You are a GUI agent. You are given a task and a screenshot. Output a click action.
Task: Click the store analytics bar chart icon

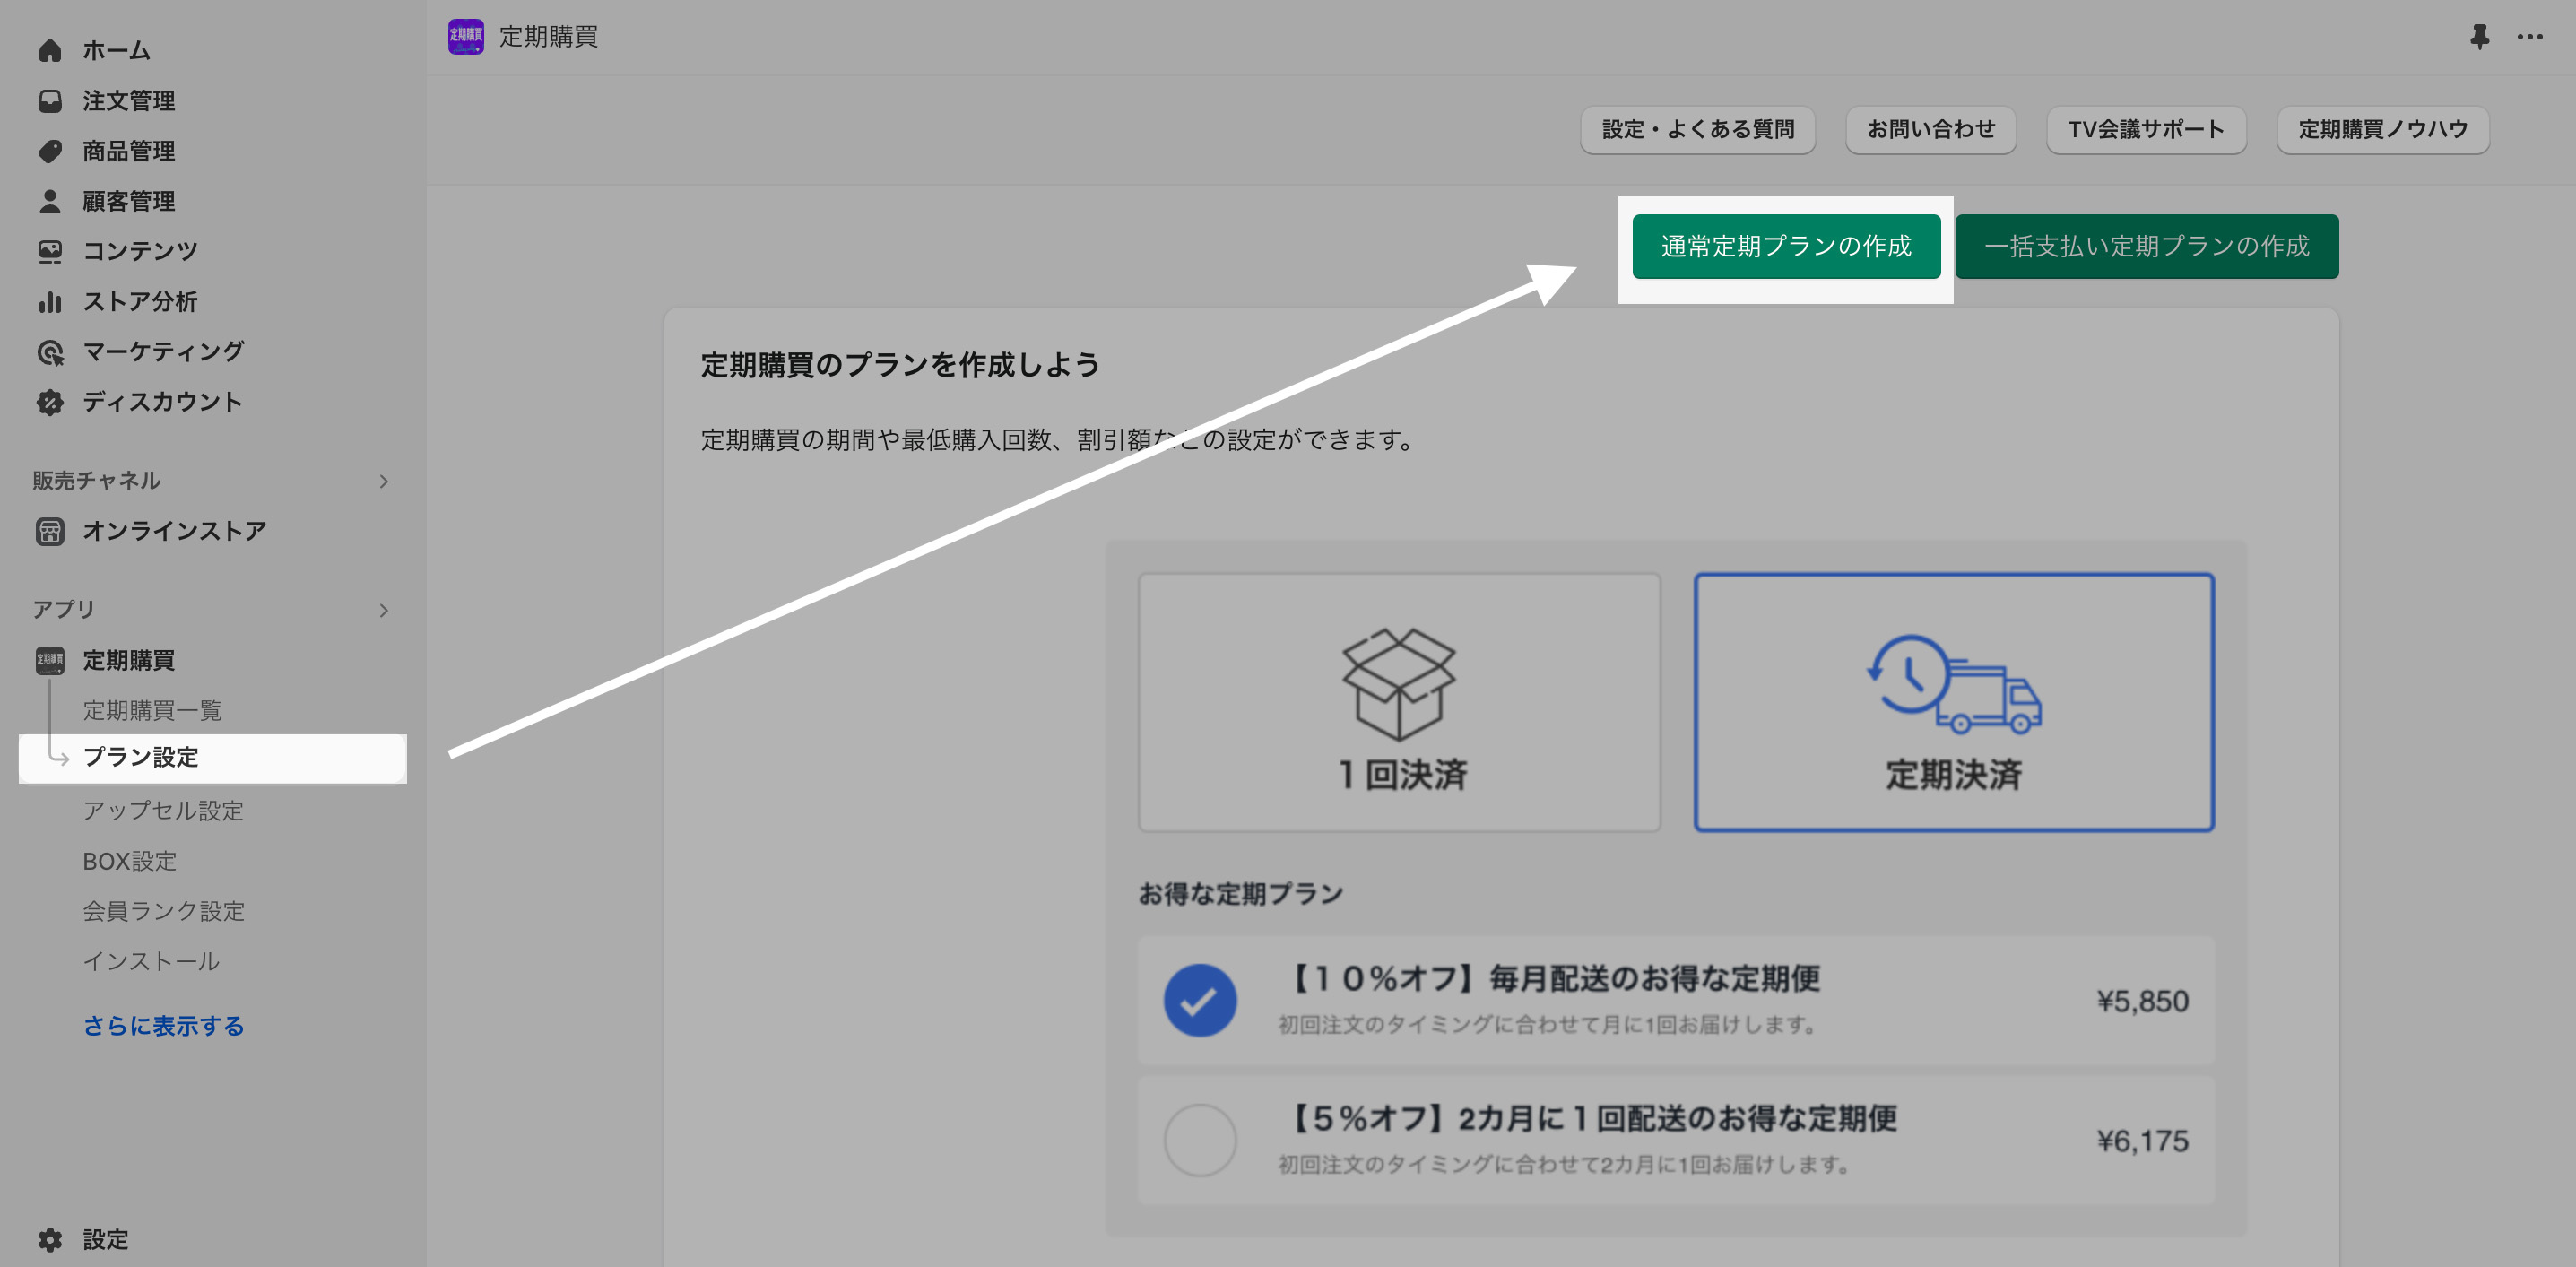(x=50, y=301)
